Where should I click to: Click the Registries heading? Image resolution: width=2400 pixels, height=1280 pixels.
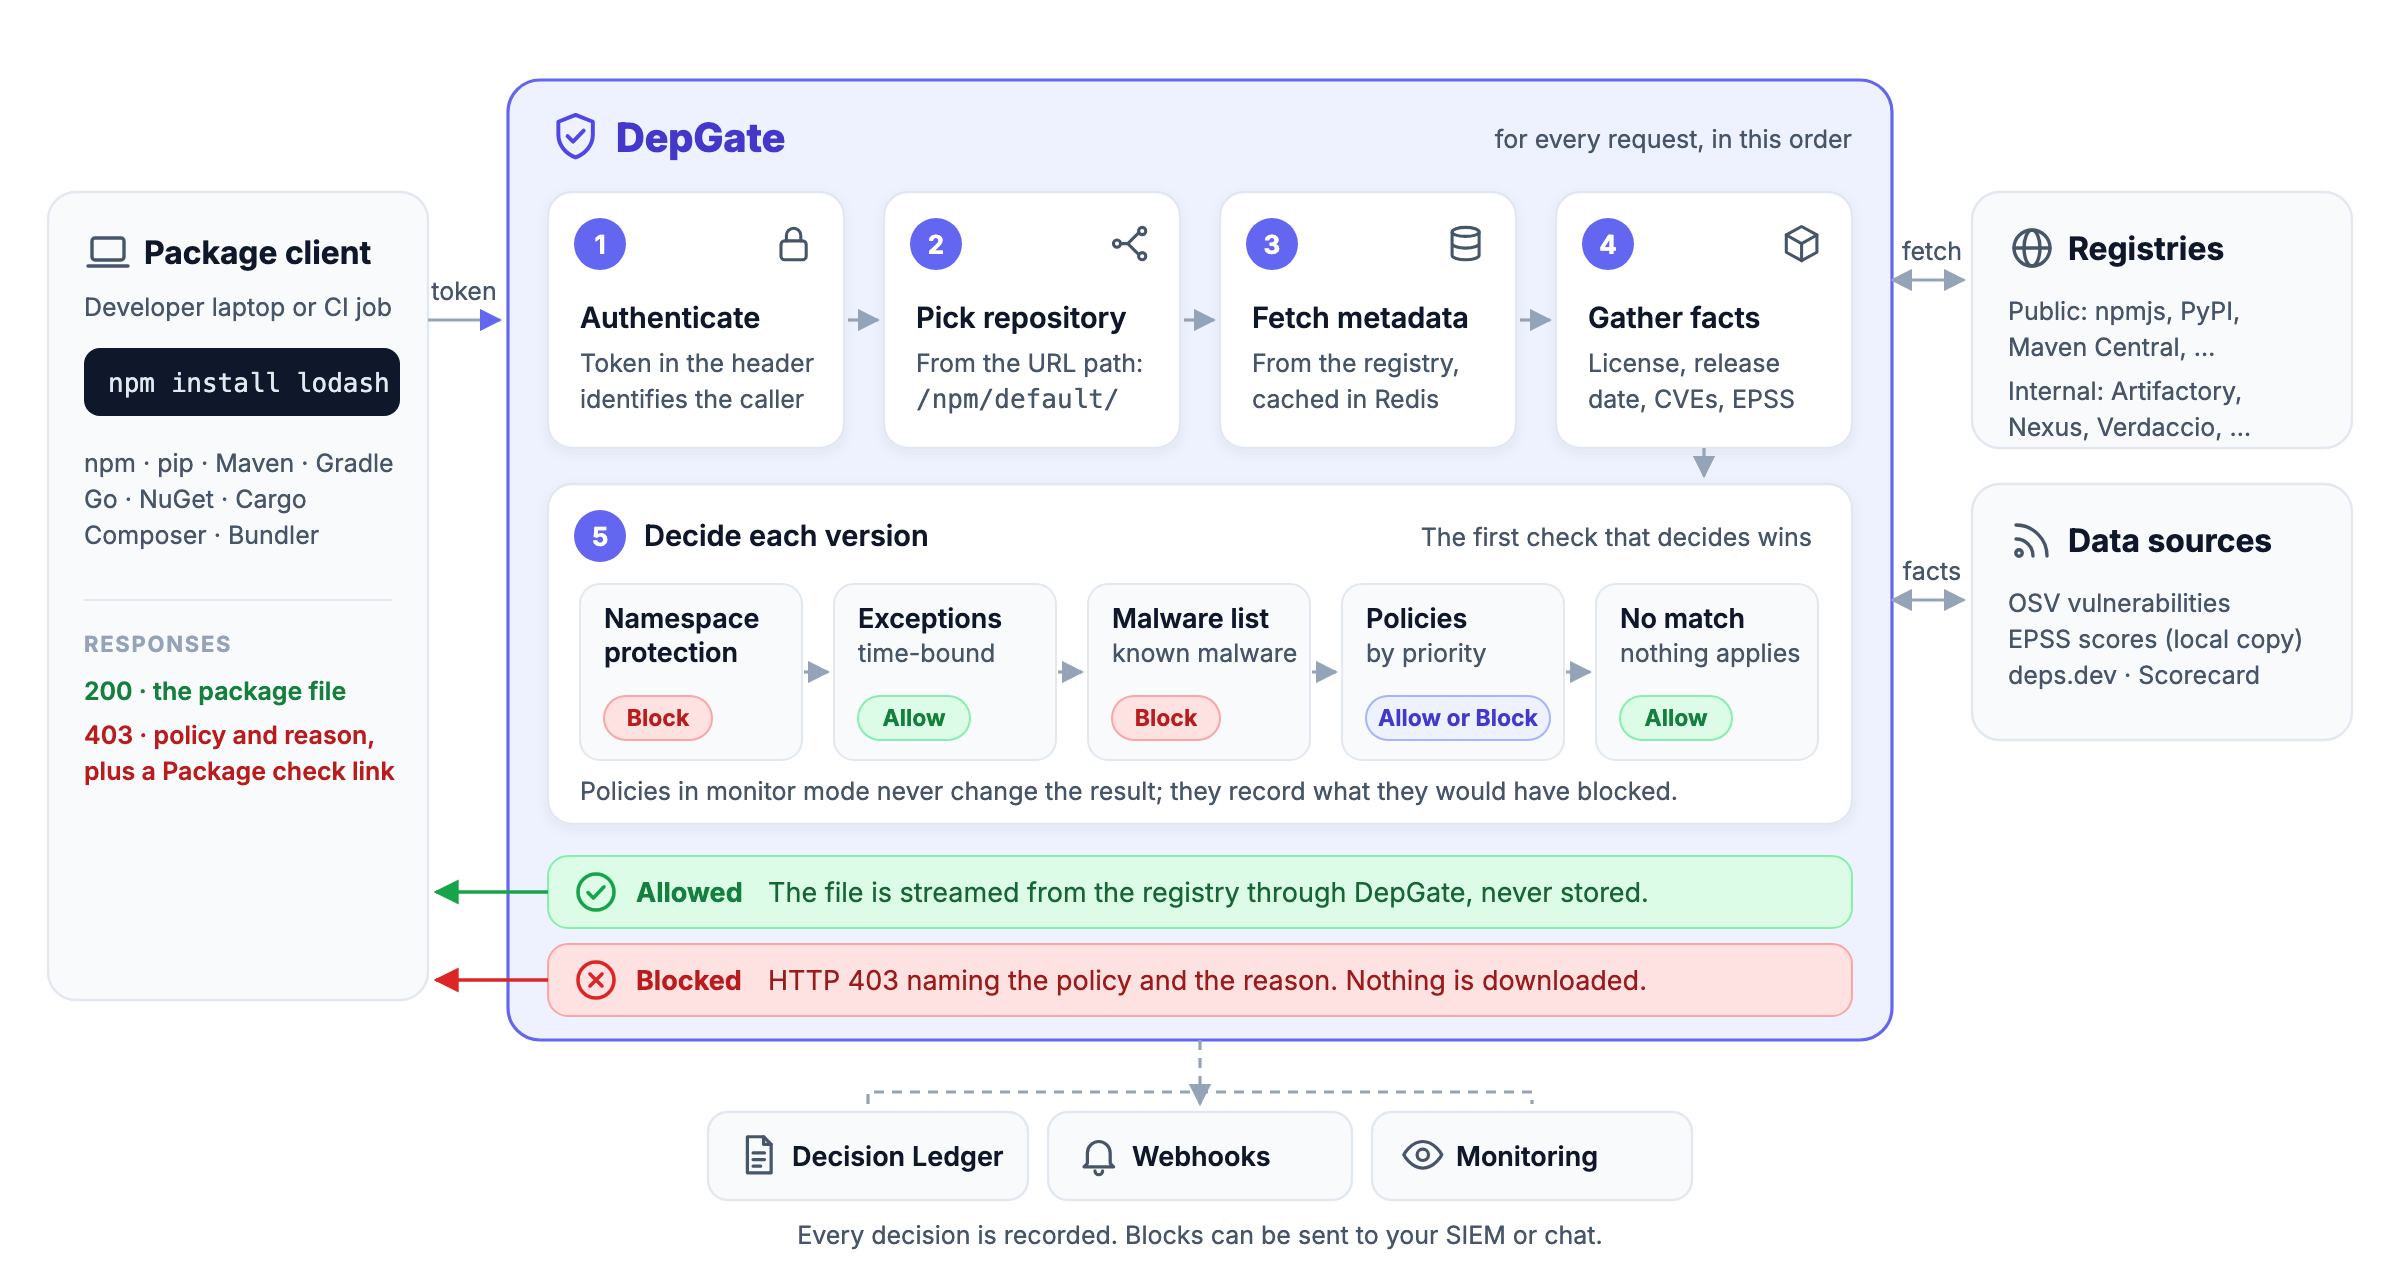pyautogui.click(x=2145, y=248)
